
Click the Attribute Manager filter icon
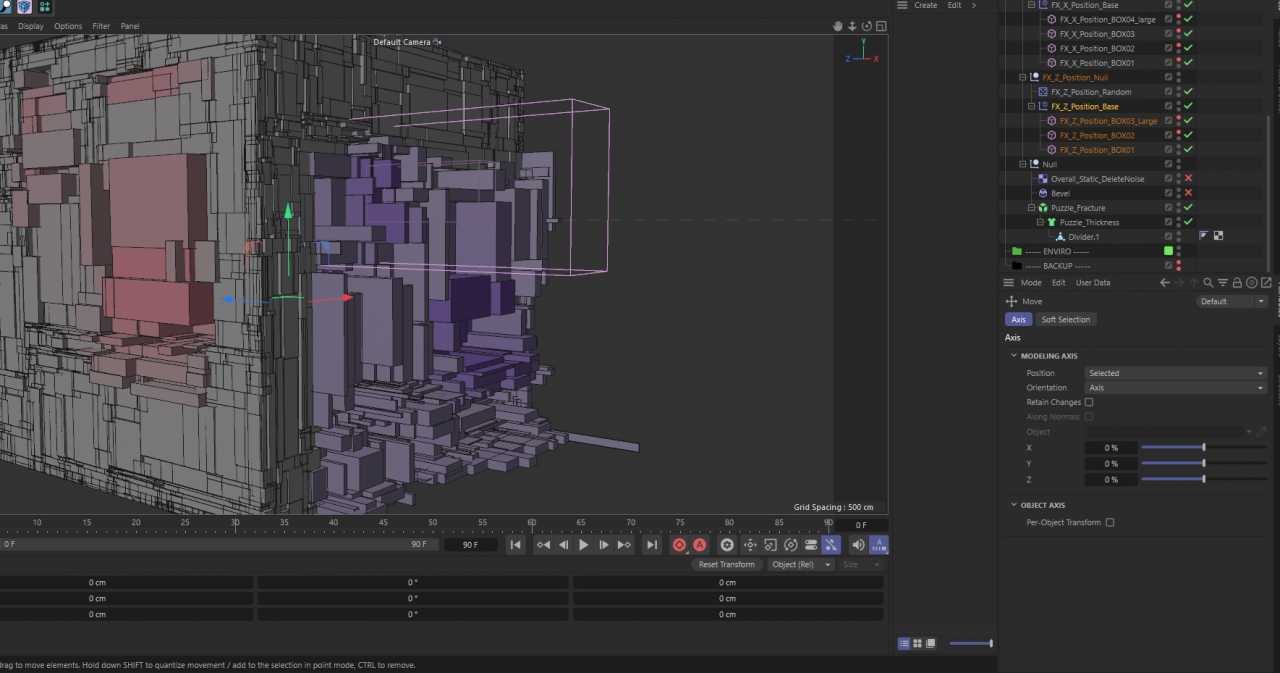click(1223, 283)
